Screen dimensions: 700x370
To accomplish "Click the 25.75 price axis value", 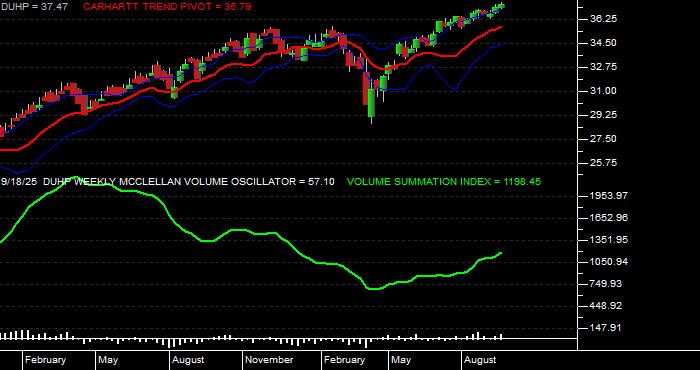I will point(603,163).
